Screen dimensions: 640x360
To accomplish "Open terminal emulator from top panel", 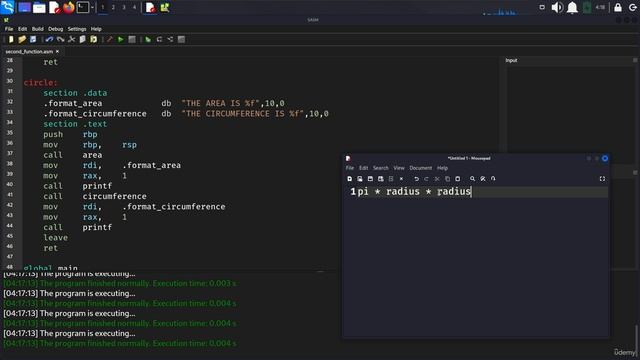I will click(82, 7).
